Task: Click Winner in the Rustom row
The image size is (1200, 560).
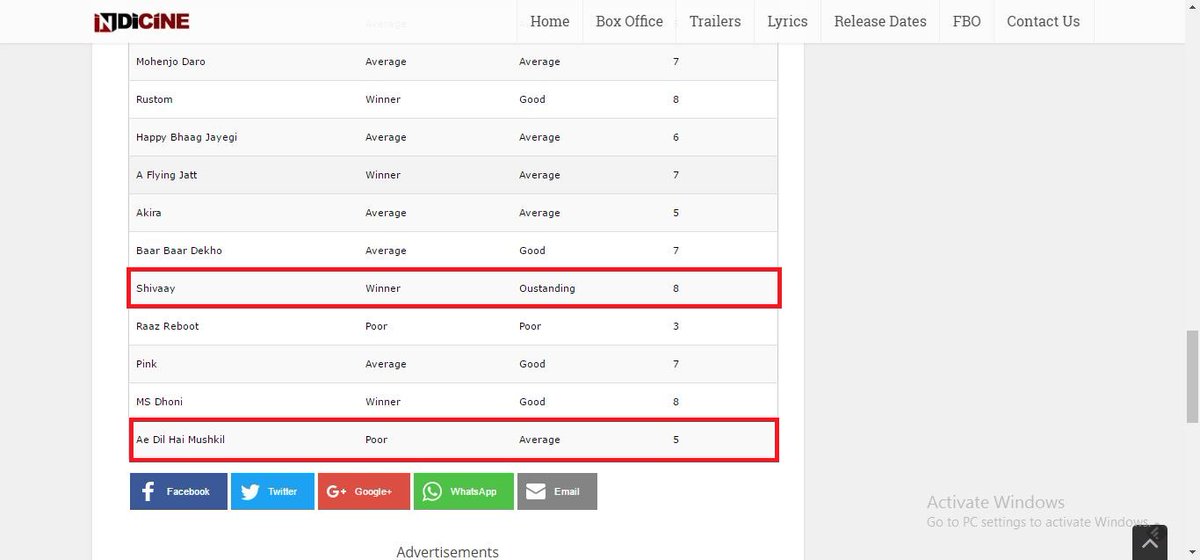Action: pyautogui.click(x=383, y=99)
